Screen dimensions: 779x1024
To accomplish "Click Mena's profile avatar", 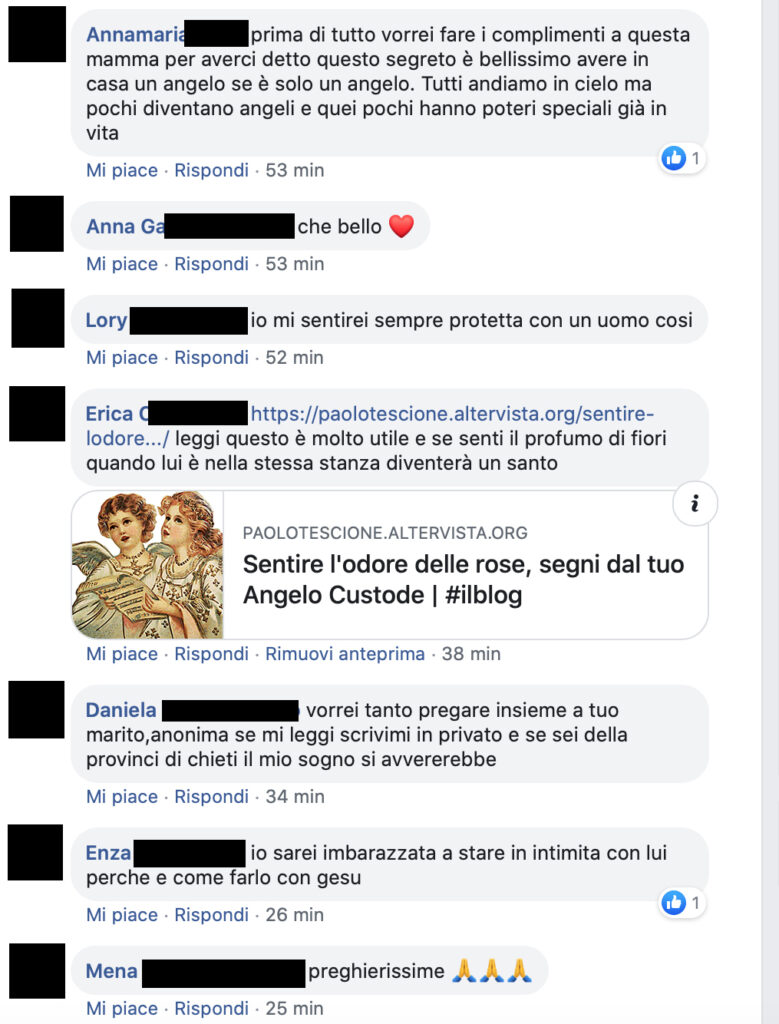I will pyautogui.click(x=37, y=970).
